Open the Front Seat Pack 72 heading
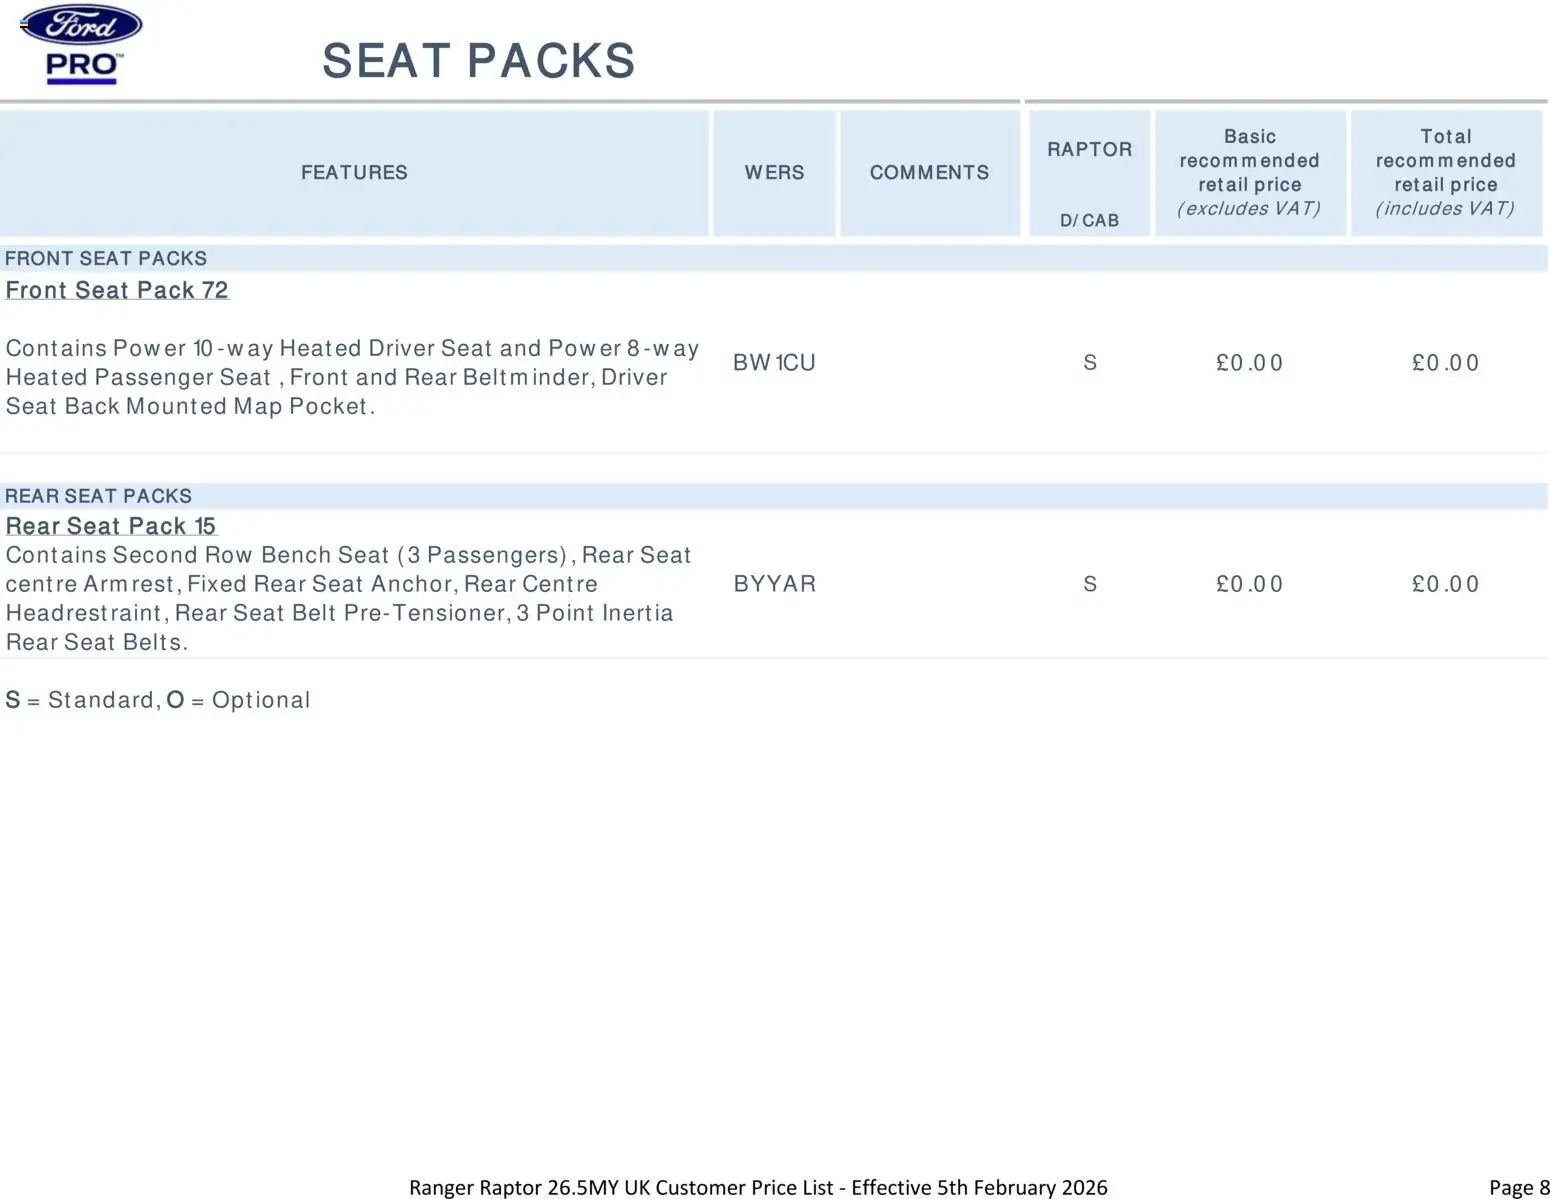Screen dimensions: 1550x1199 click(117, 290)
